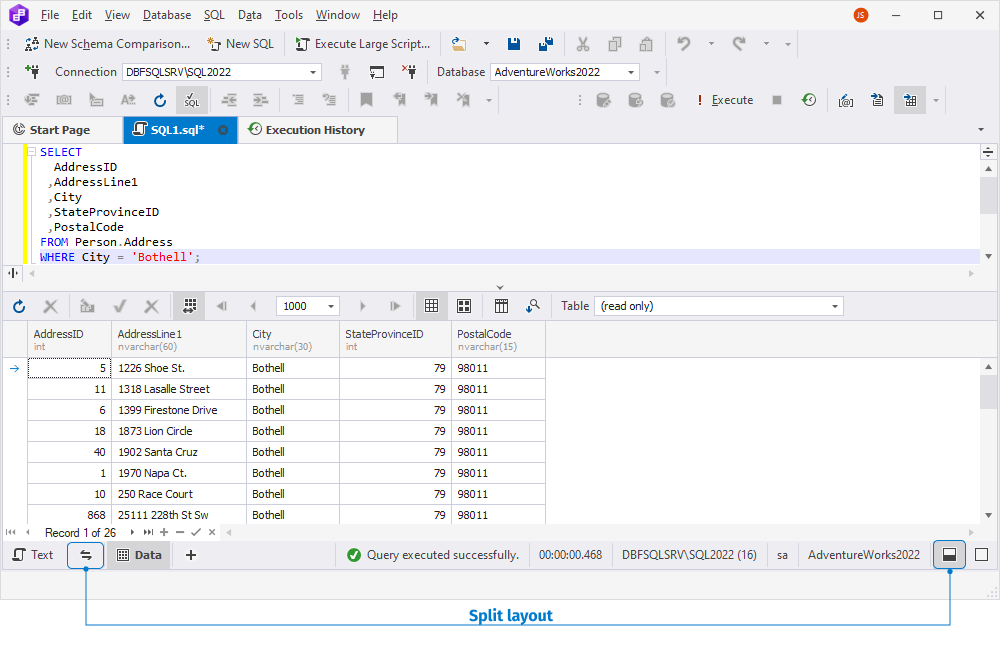The image size is (1000, 647).
Task: Expand the open file dropdown arrow
Action: point(486,44)
